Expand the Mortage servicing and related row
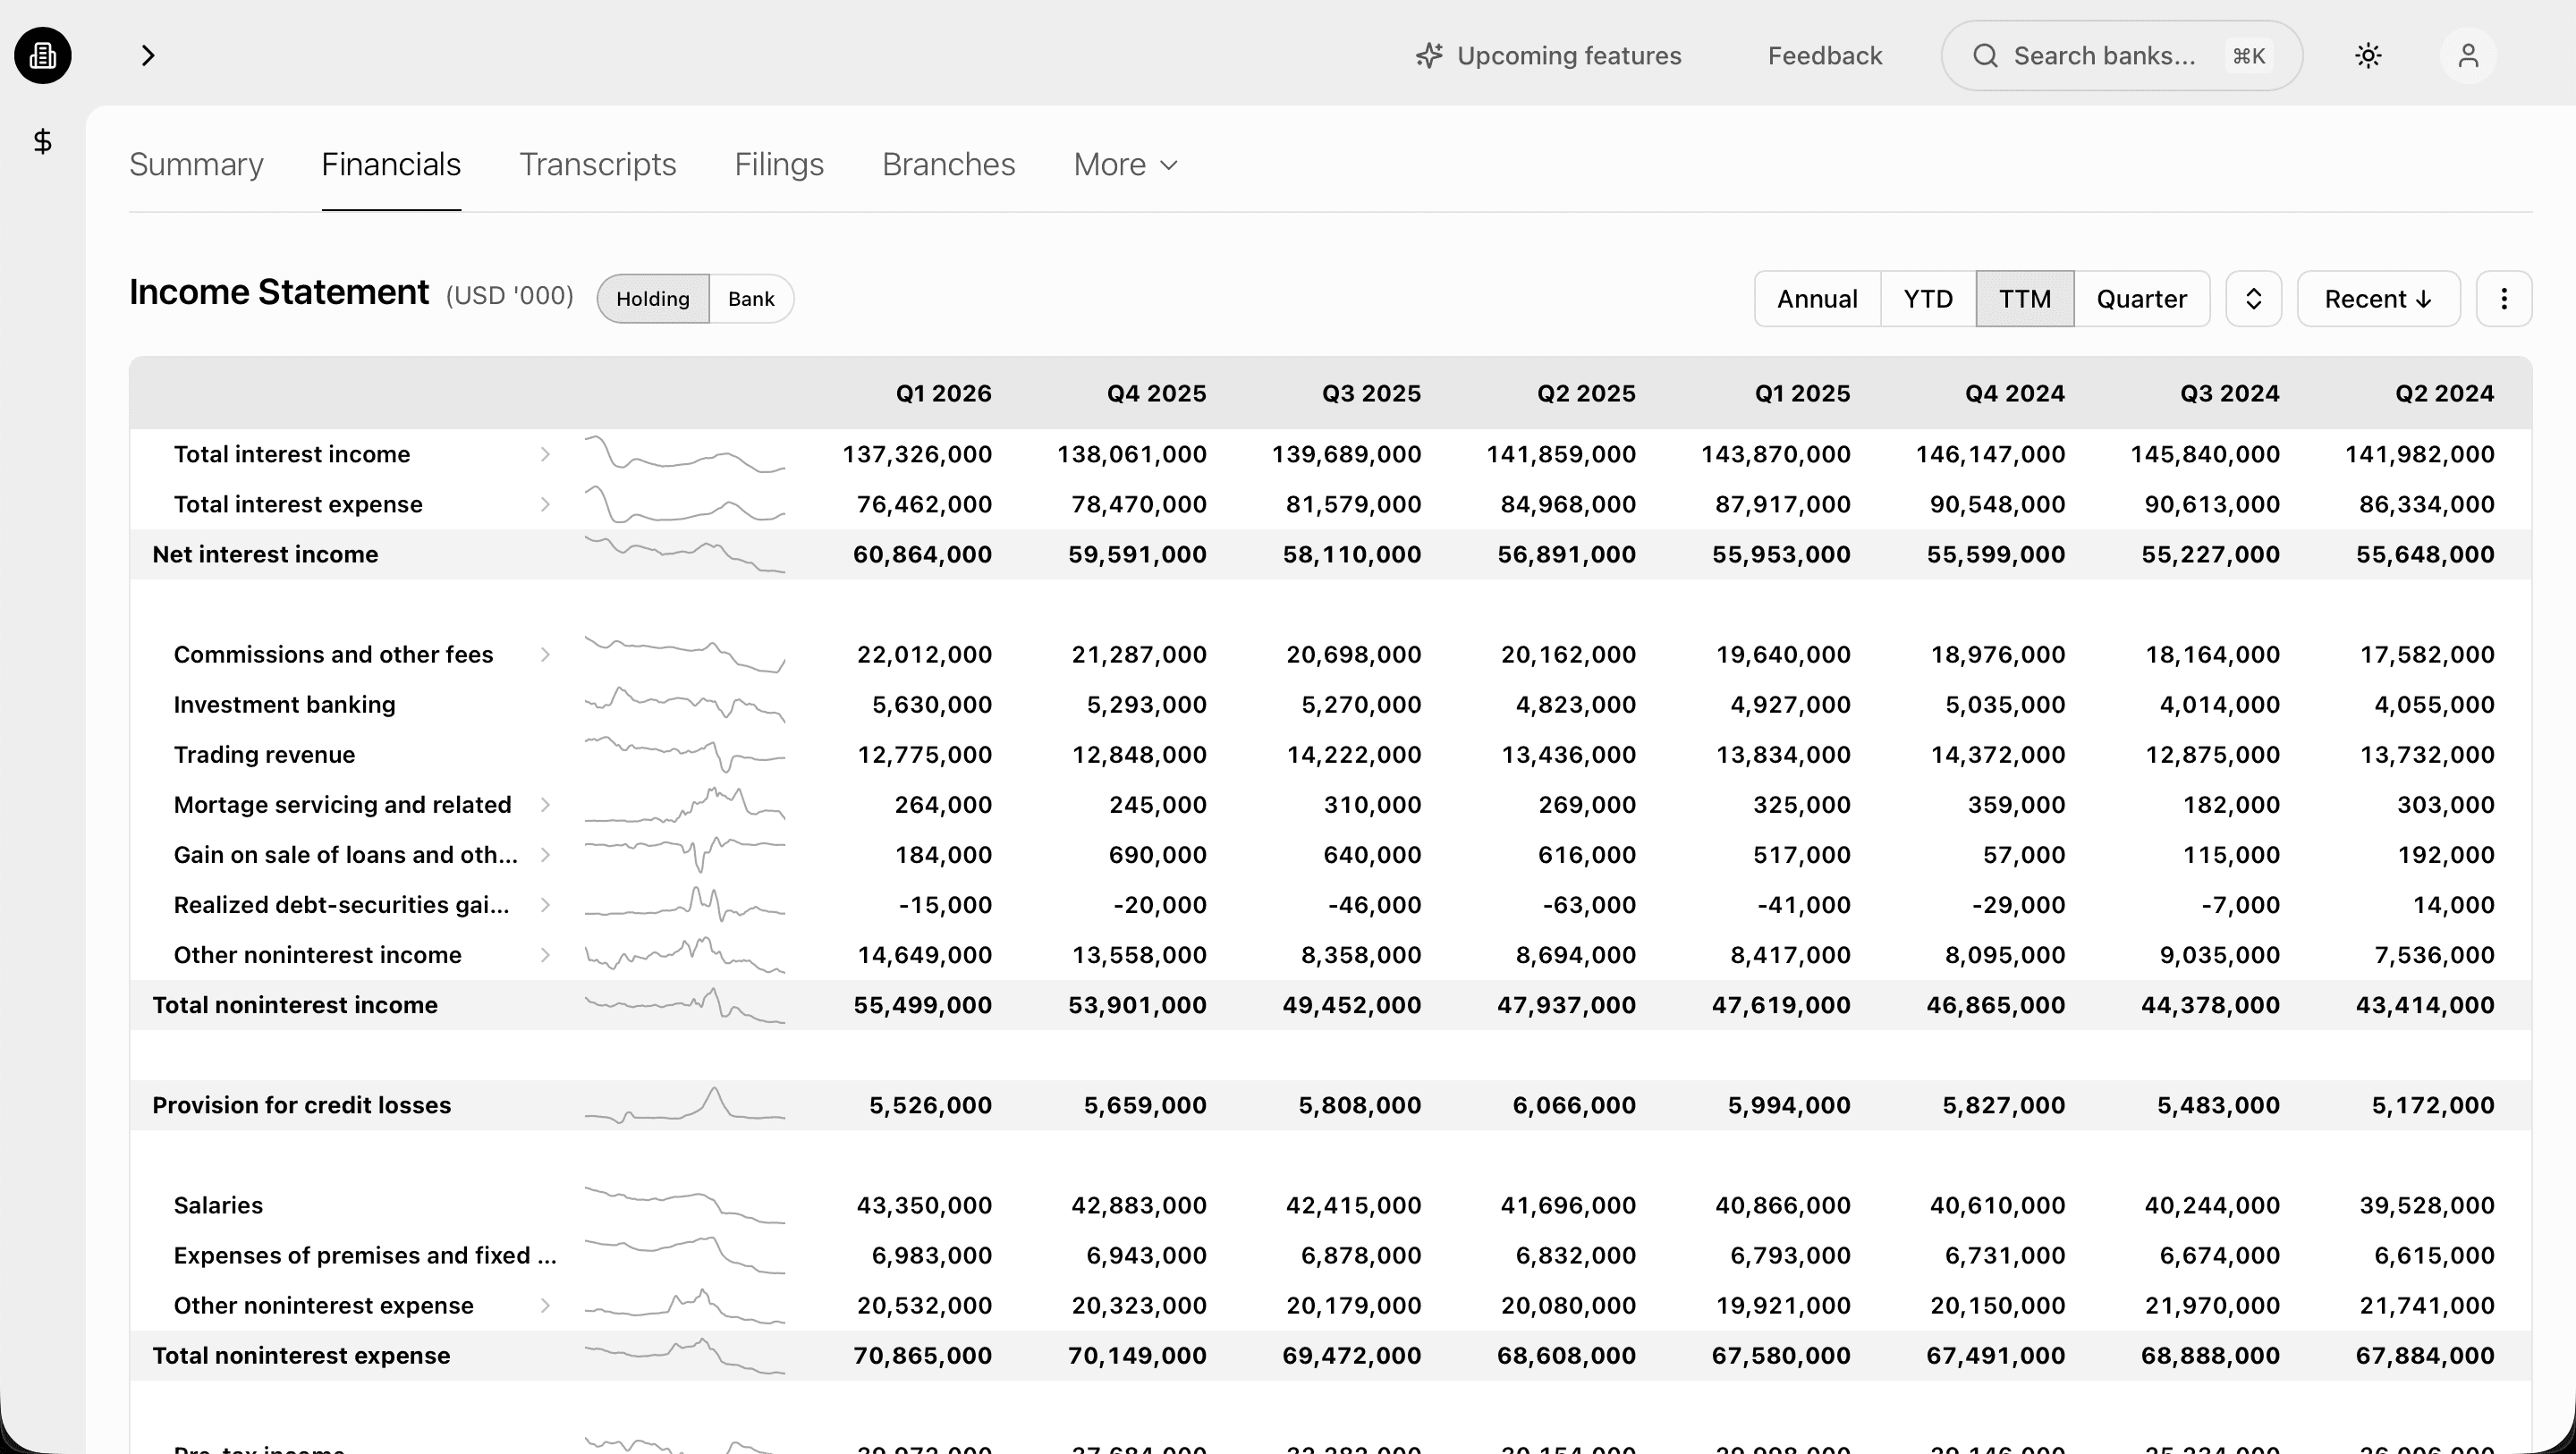Viewport: 2576px width, 1454px height. [x=545, y=805]
